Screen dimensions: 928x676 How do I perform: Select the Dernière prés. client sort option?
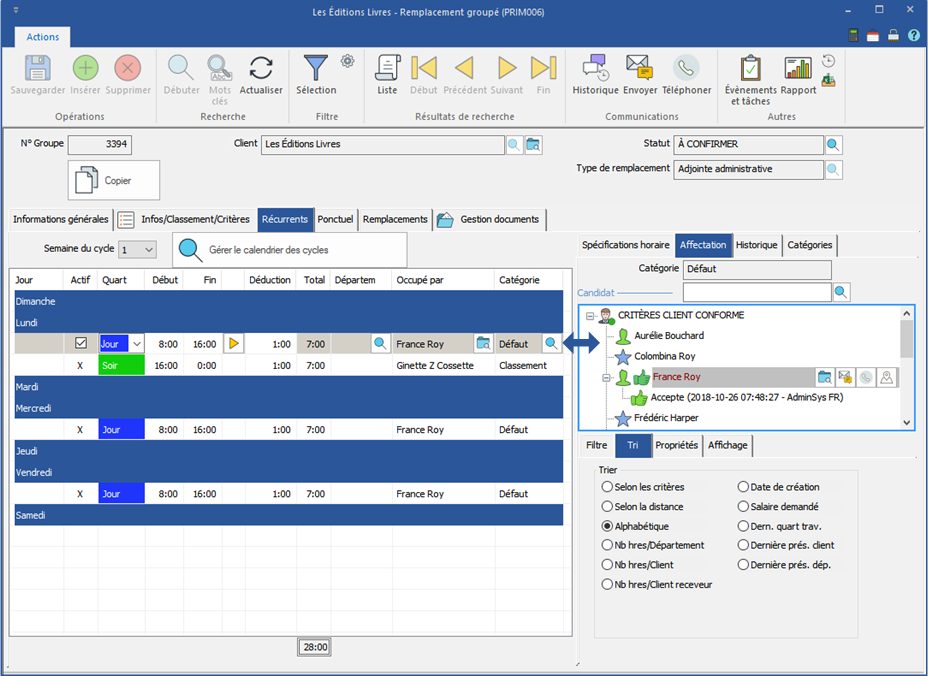[x=786, y=545]
